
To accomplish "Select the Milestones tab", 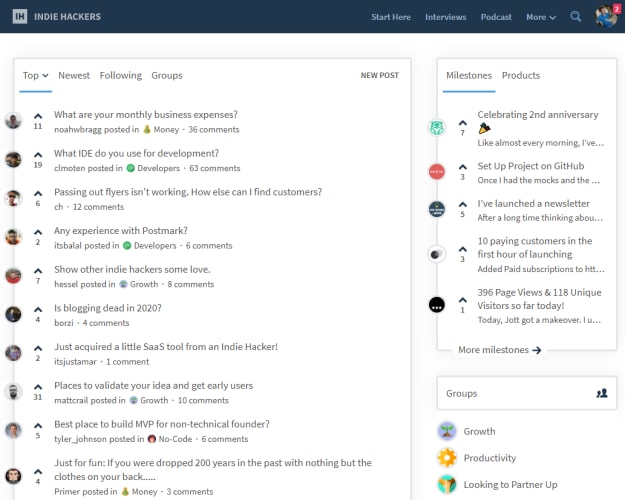I will tap(469, 75).
